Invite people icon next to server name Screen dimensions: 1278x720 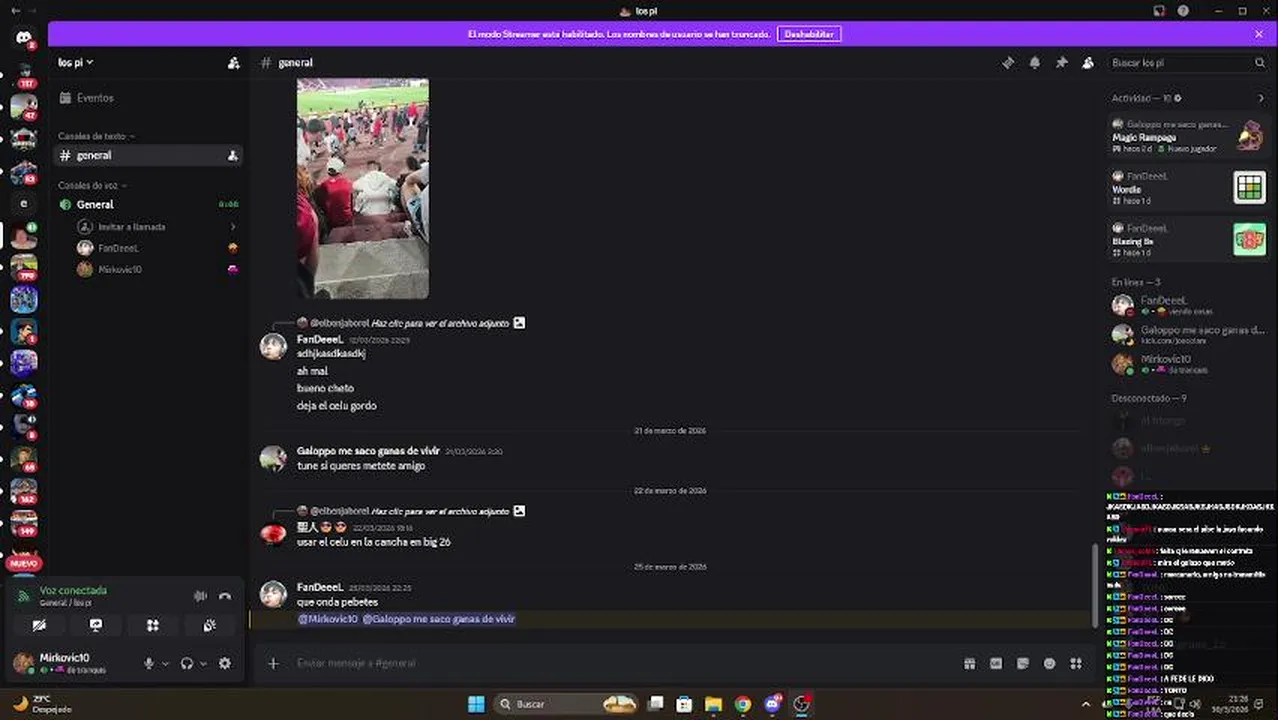pos(234,62)
